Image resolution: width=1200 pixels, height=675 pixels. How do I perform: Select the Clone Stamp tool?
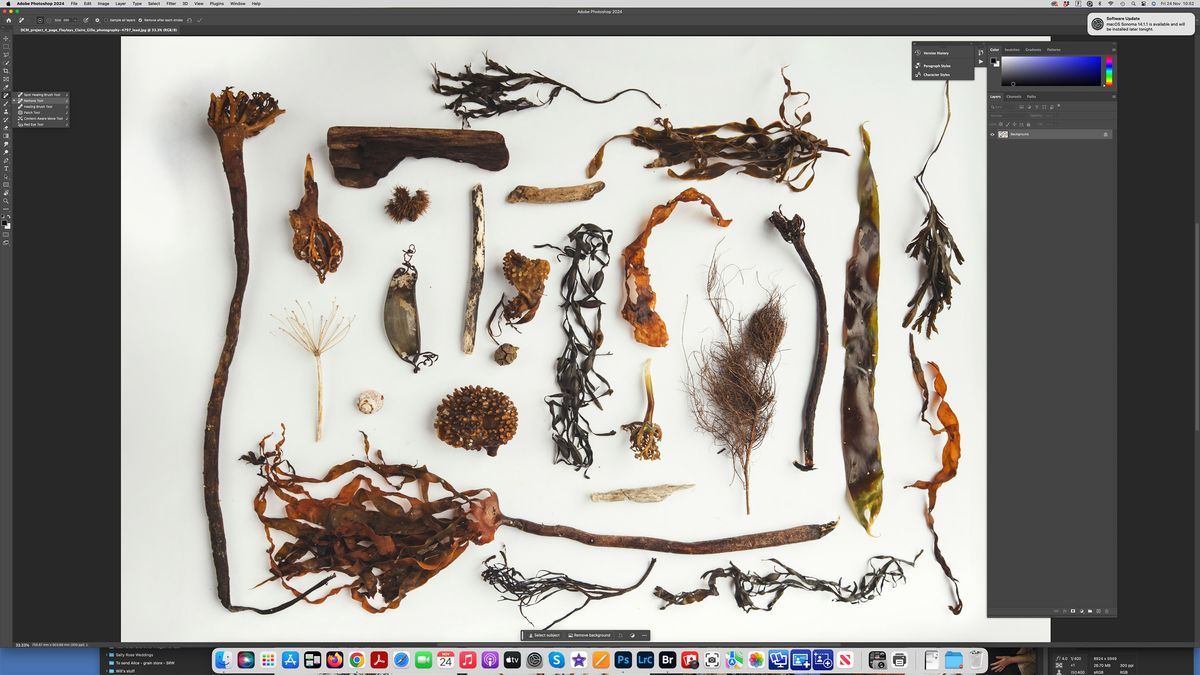click(5, 112)
